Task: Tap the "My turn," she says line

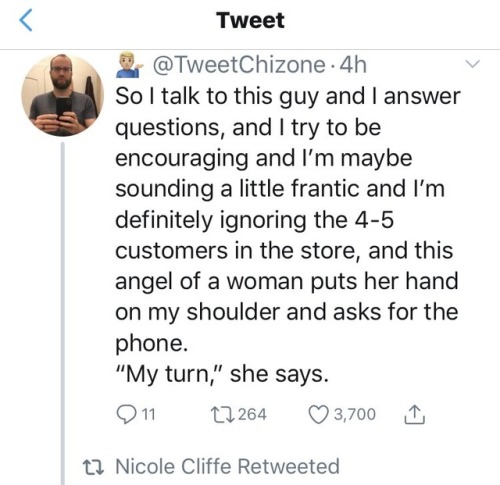Action: pyautogui.click(x=222, y=374)
